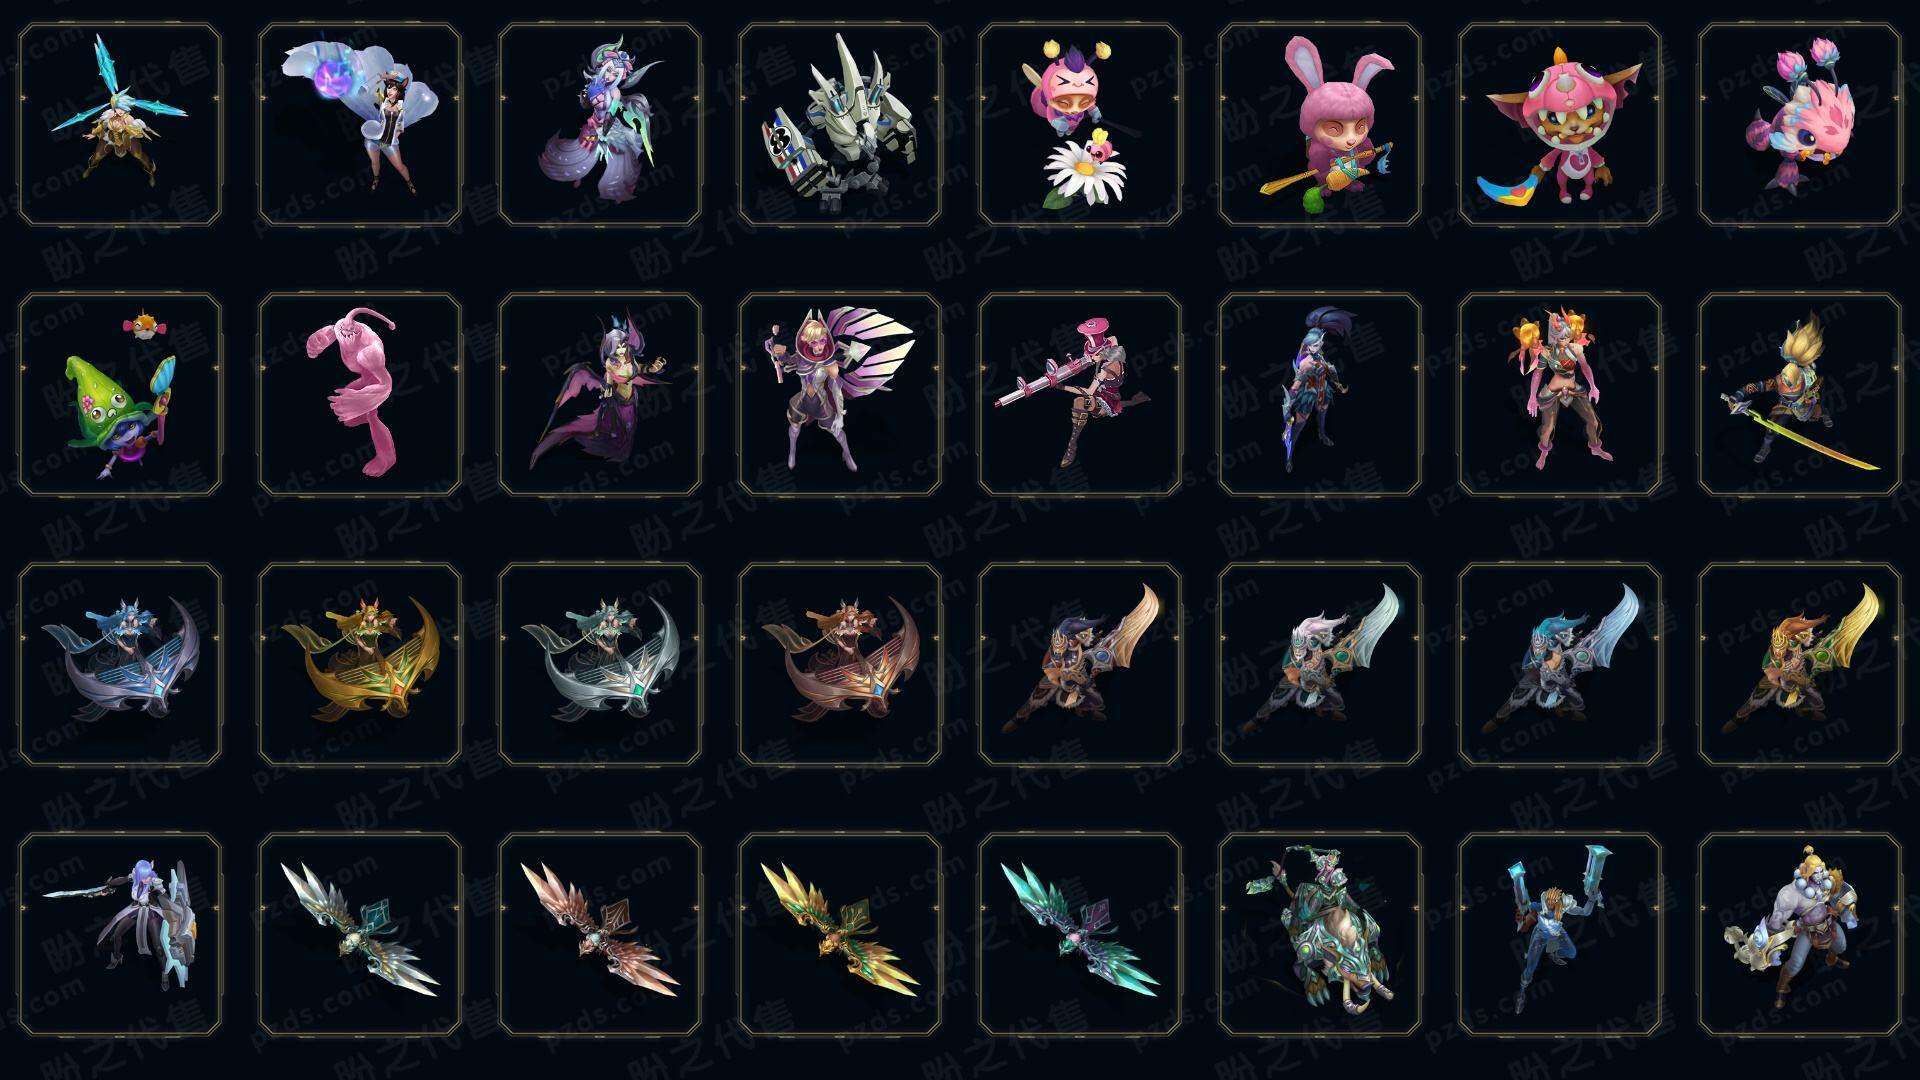Select the pink lotus fish creature
This screenshot has height=1080, width=1920.
point(1800,124)
